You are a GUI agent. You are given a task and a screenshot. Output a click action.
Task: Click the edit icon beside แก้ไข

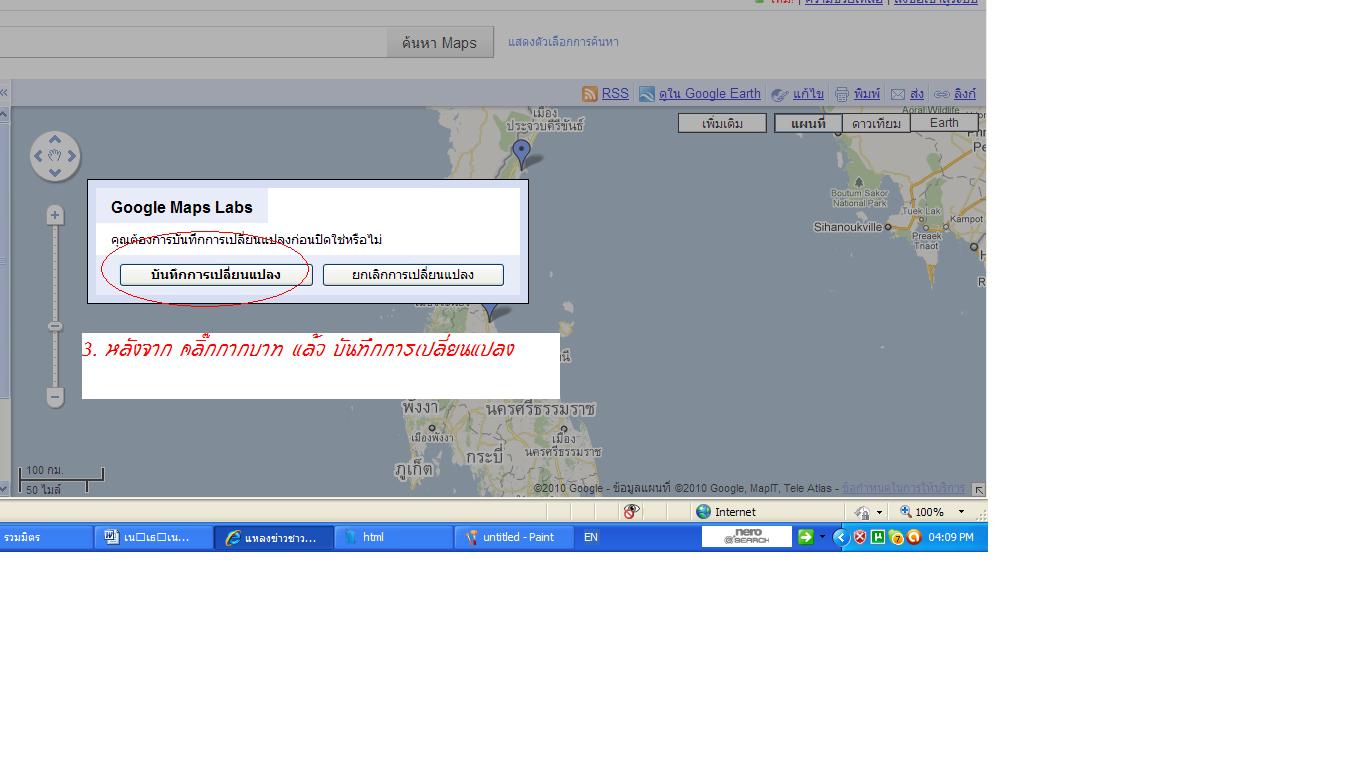(x=780, y=94)
